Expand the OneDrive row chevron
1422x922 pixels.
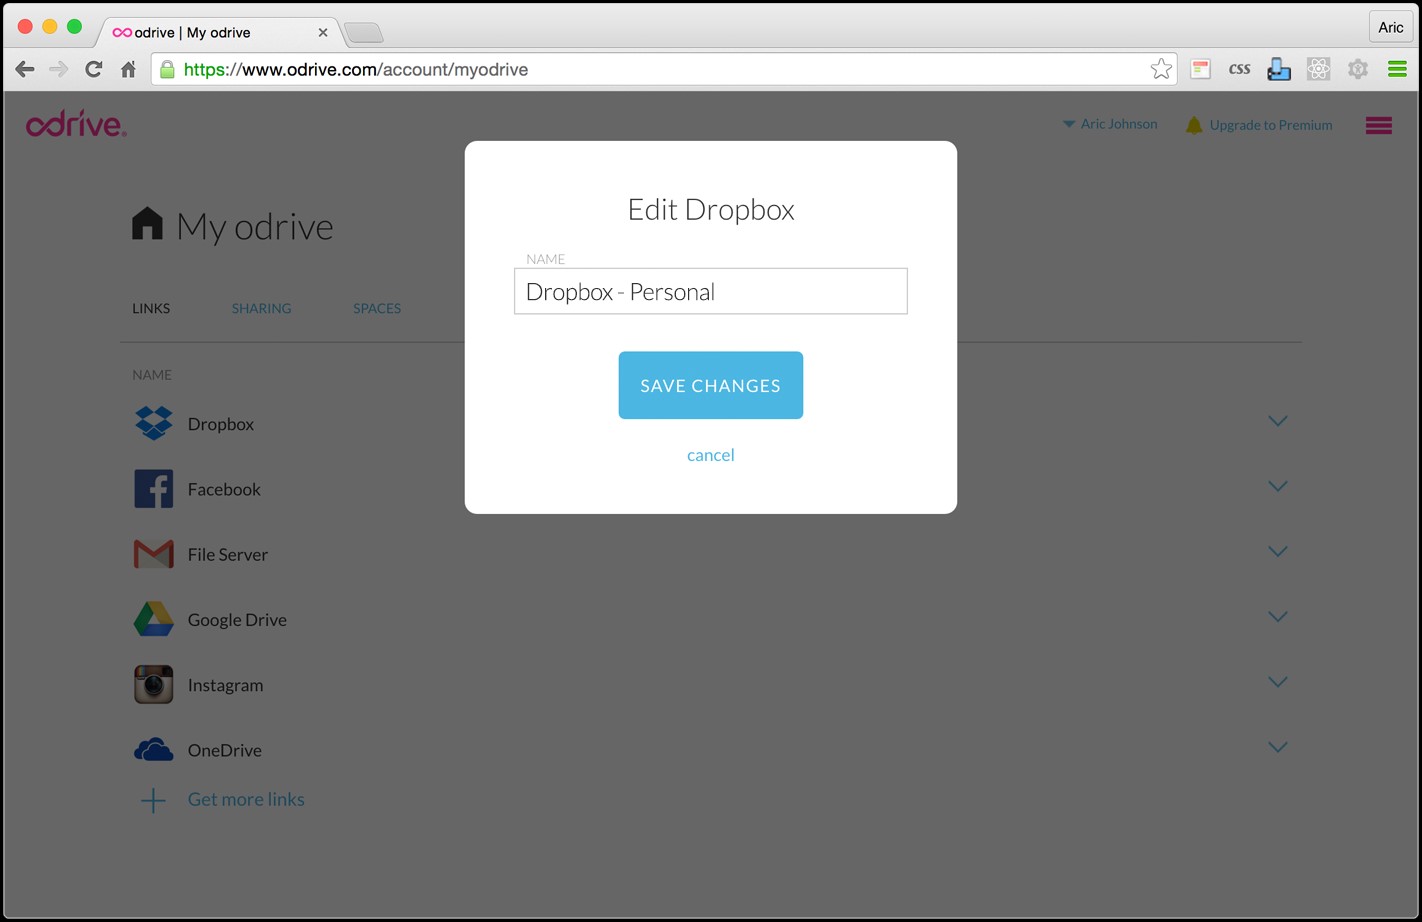1277,747
